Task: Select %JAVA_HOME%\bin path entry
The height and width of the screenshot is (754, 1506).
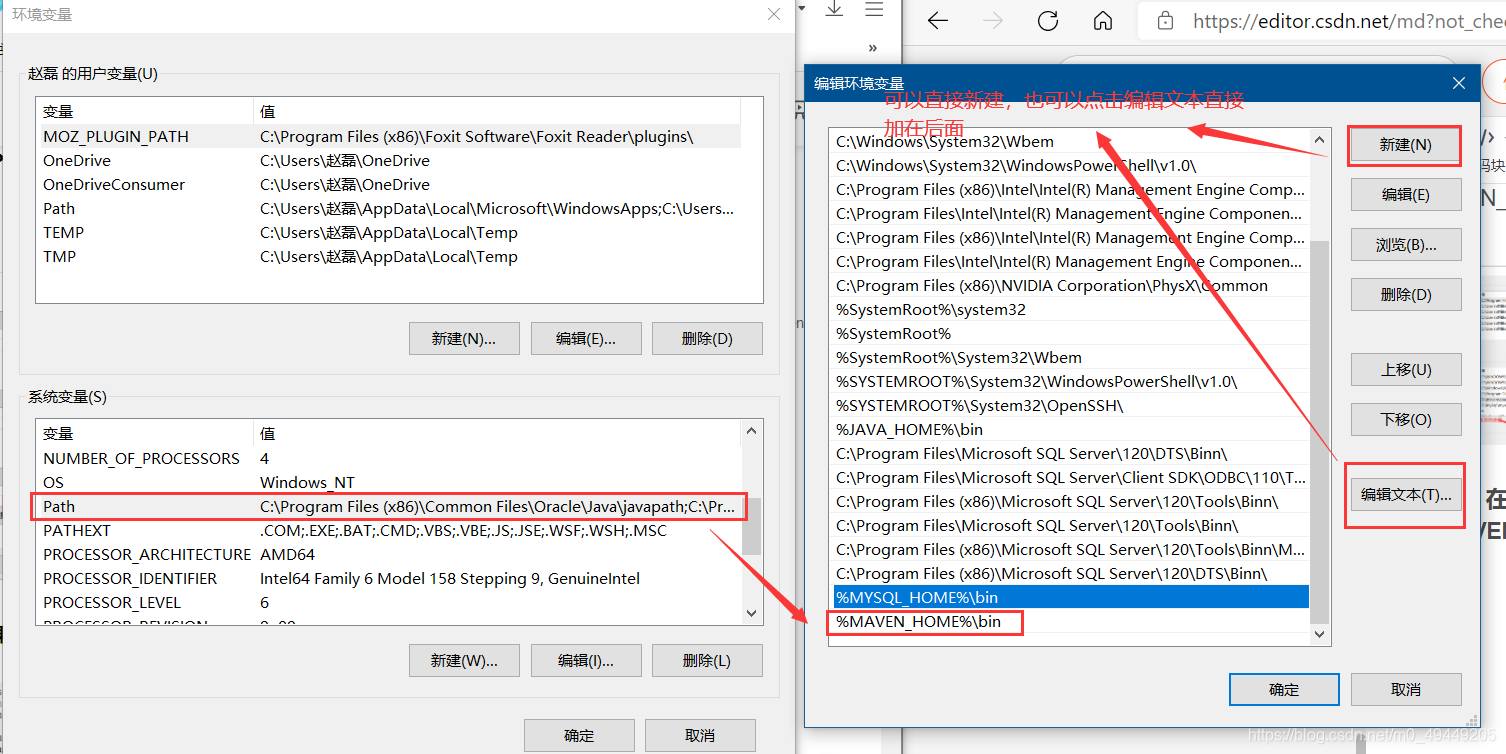Action: 1070,430
